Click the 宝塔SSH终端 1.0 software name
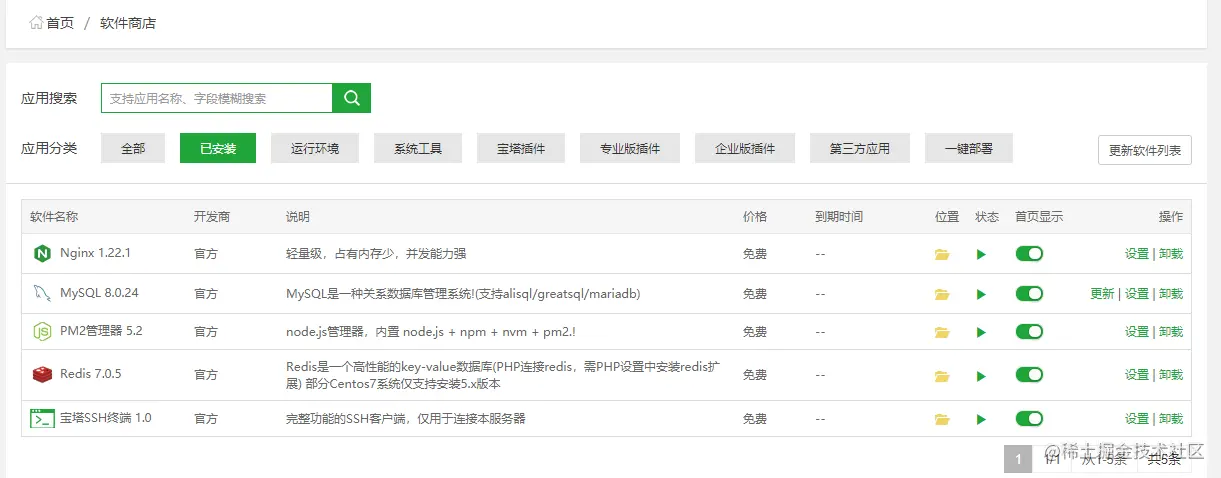 point(106,418)
